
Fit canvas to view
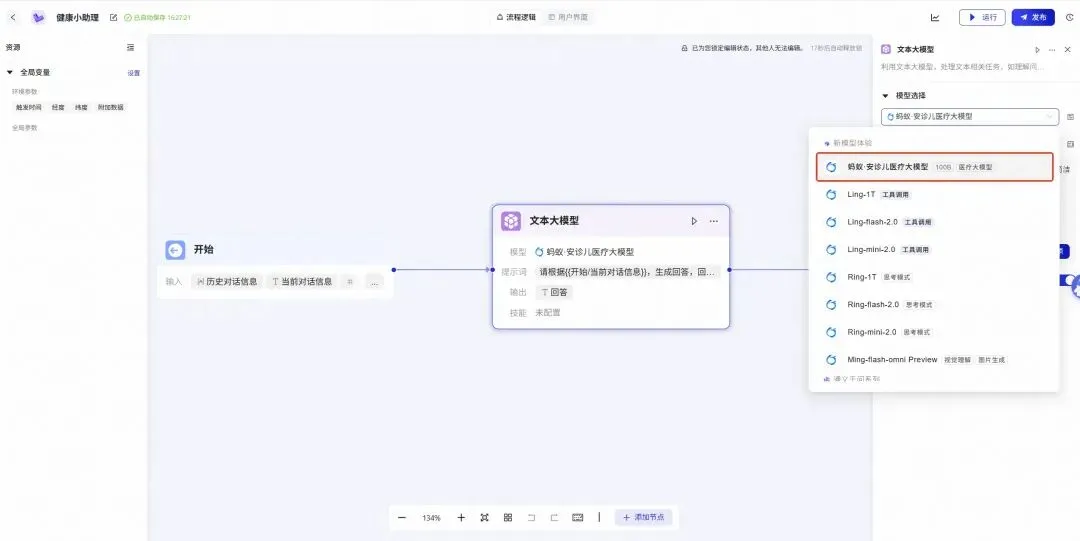click(x=484, y=518)
